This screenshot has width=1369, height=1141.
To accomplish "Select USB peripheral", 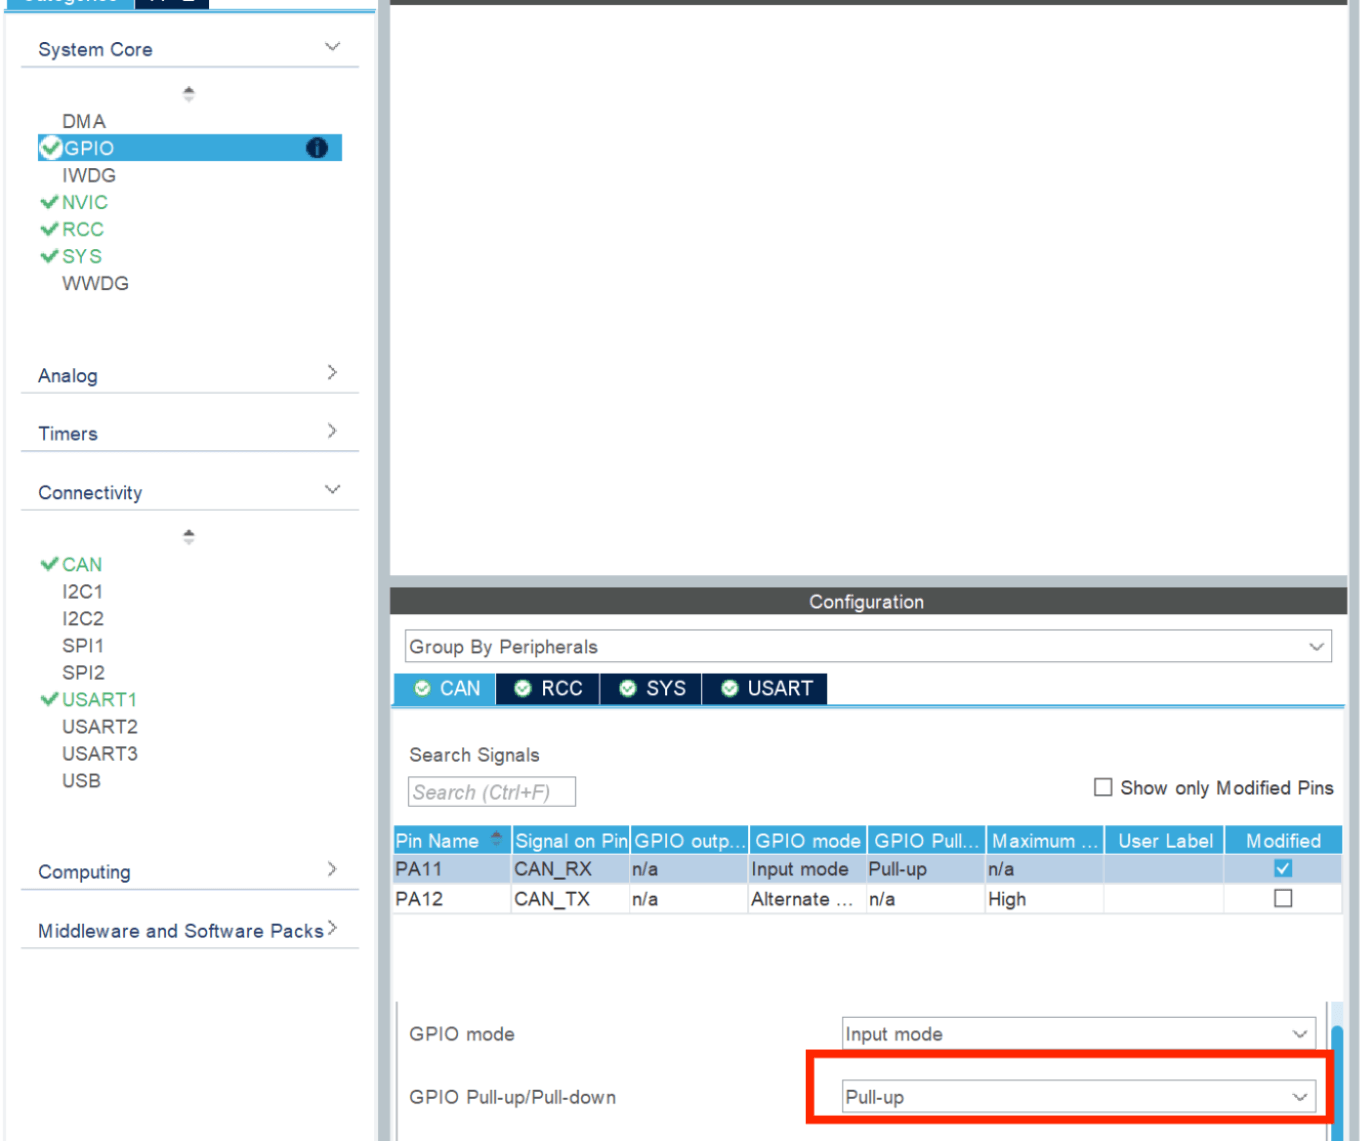I will click(81, 780).
